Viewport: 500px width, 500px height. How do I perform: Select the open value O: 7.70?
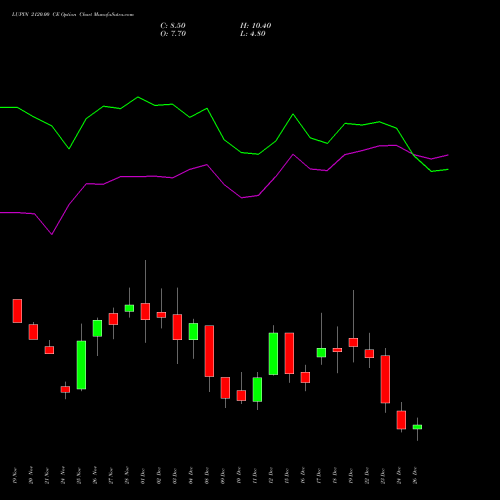click(x=173, y=34)
